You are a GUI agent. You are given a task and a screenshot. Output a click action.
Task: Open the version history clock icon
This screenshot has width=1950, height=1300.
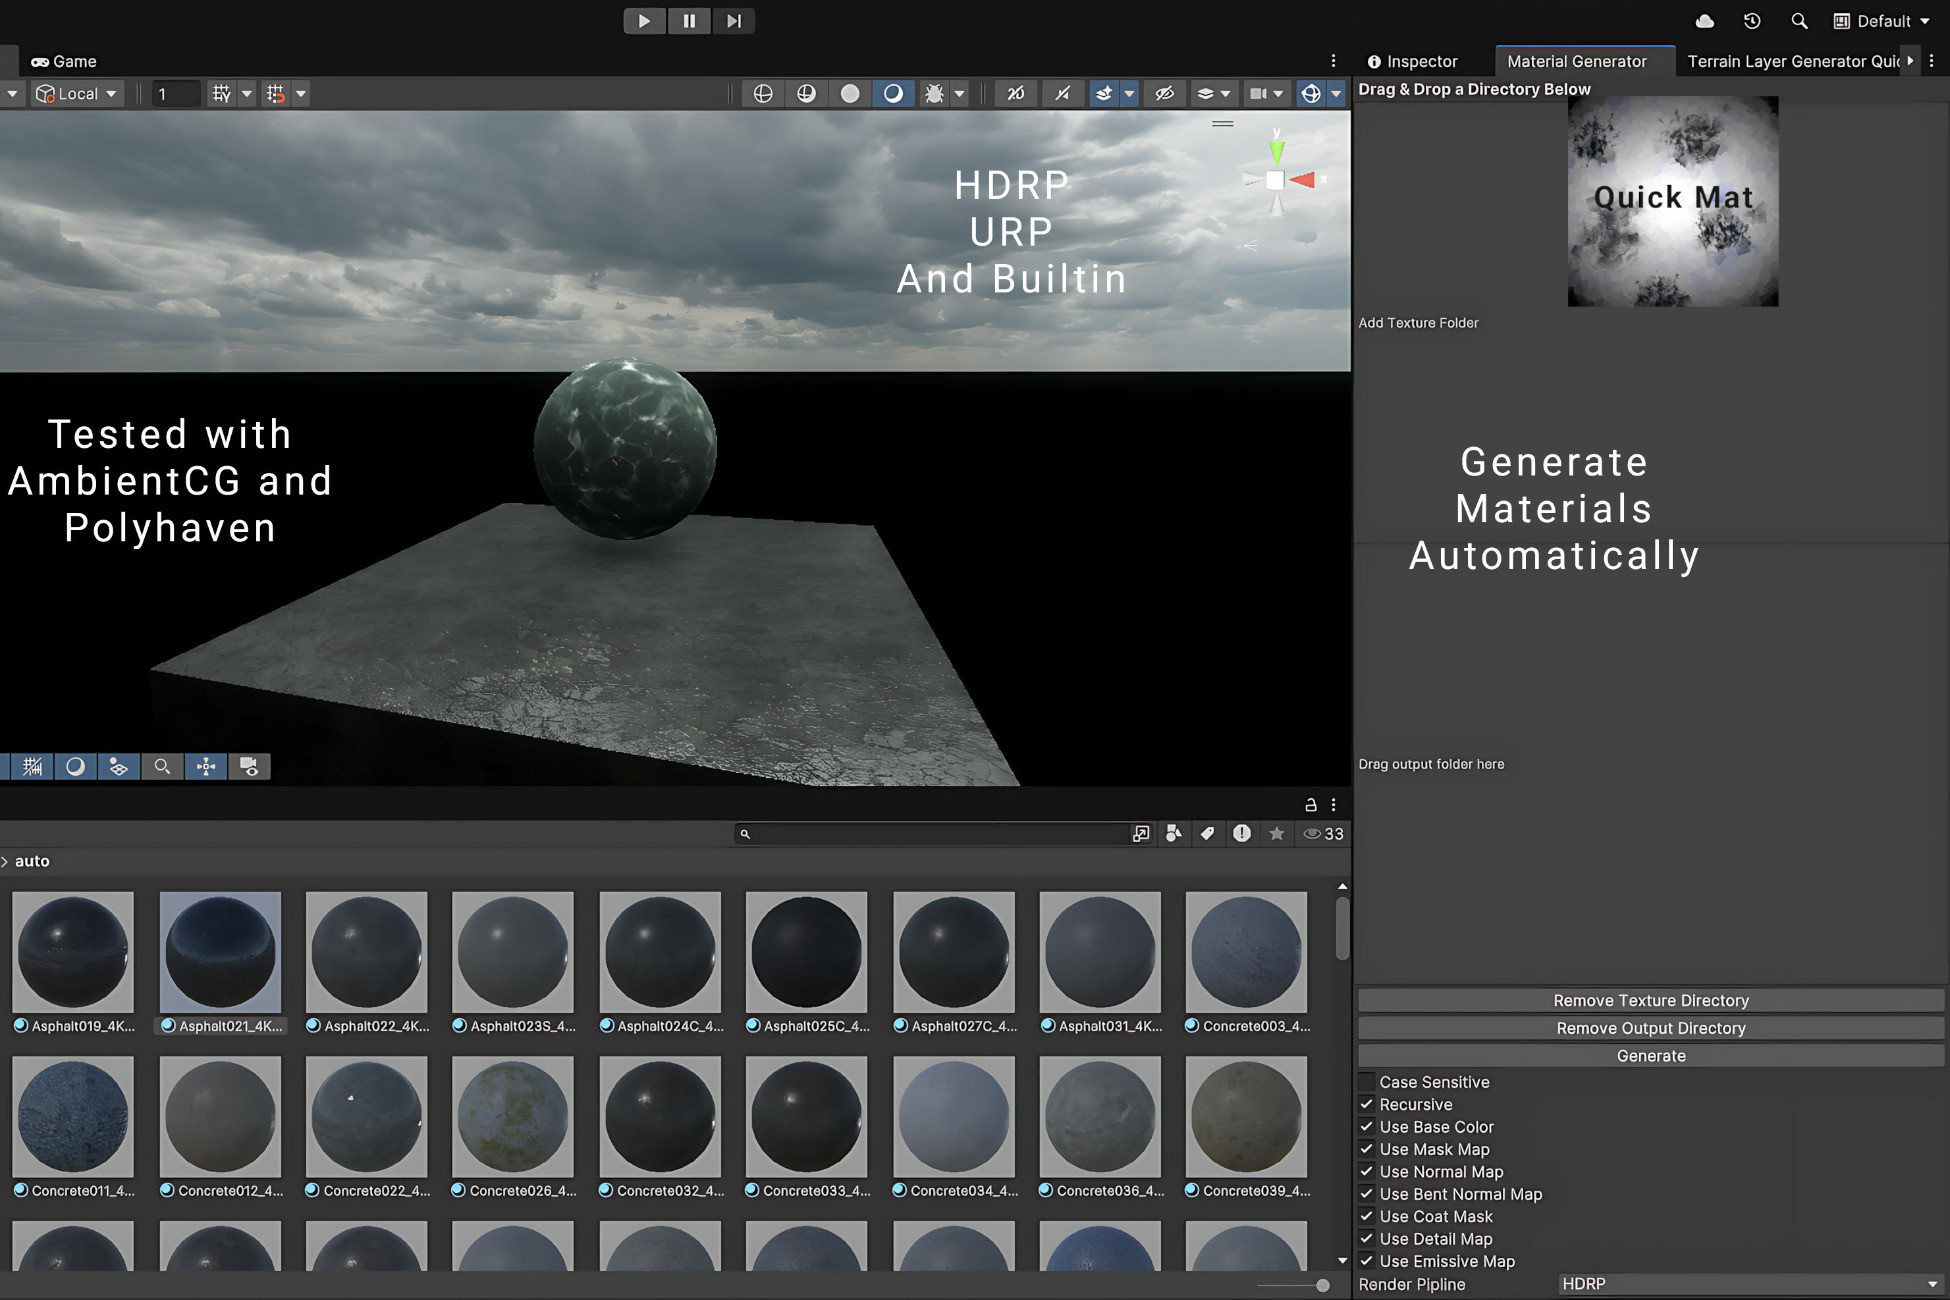pos(1752,21)
